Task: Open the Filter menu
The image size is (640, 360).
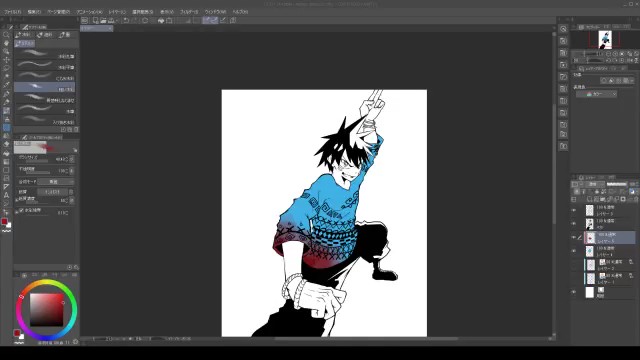Action: tap(189, 12)
